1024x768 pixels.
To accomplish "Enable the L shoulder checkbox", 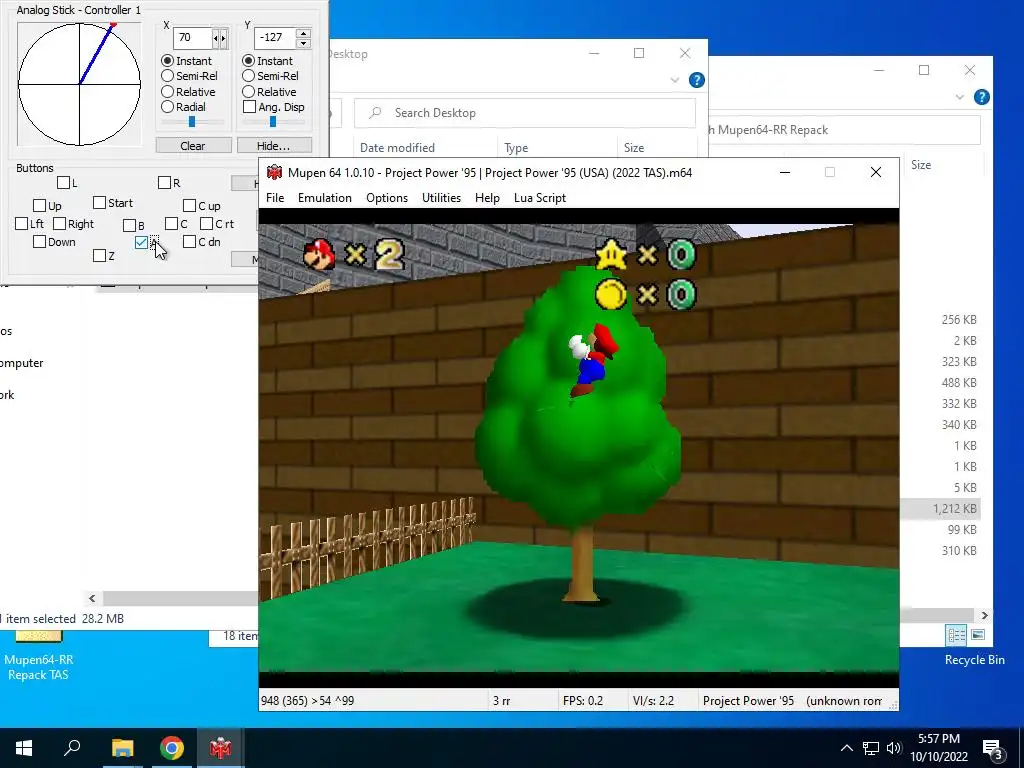I will [x=63, y=182].
